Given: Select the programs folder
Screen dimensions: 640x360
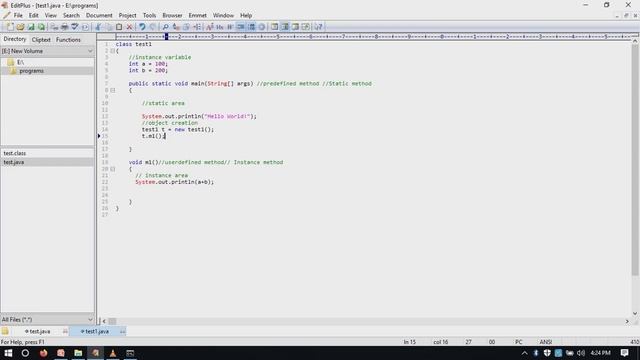Looking at the screenshot, I should [x=31, y=71].
